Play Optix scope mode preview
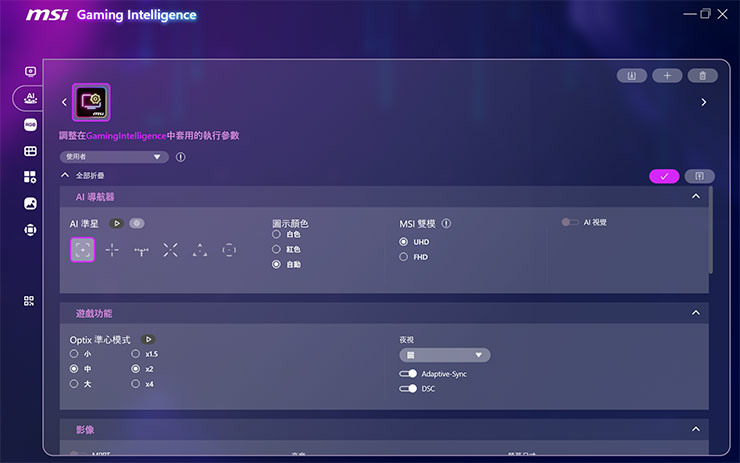Image resolution: width=740 pixels, height=463 pixels. tap(148, 339)
